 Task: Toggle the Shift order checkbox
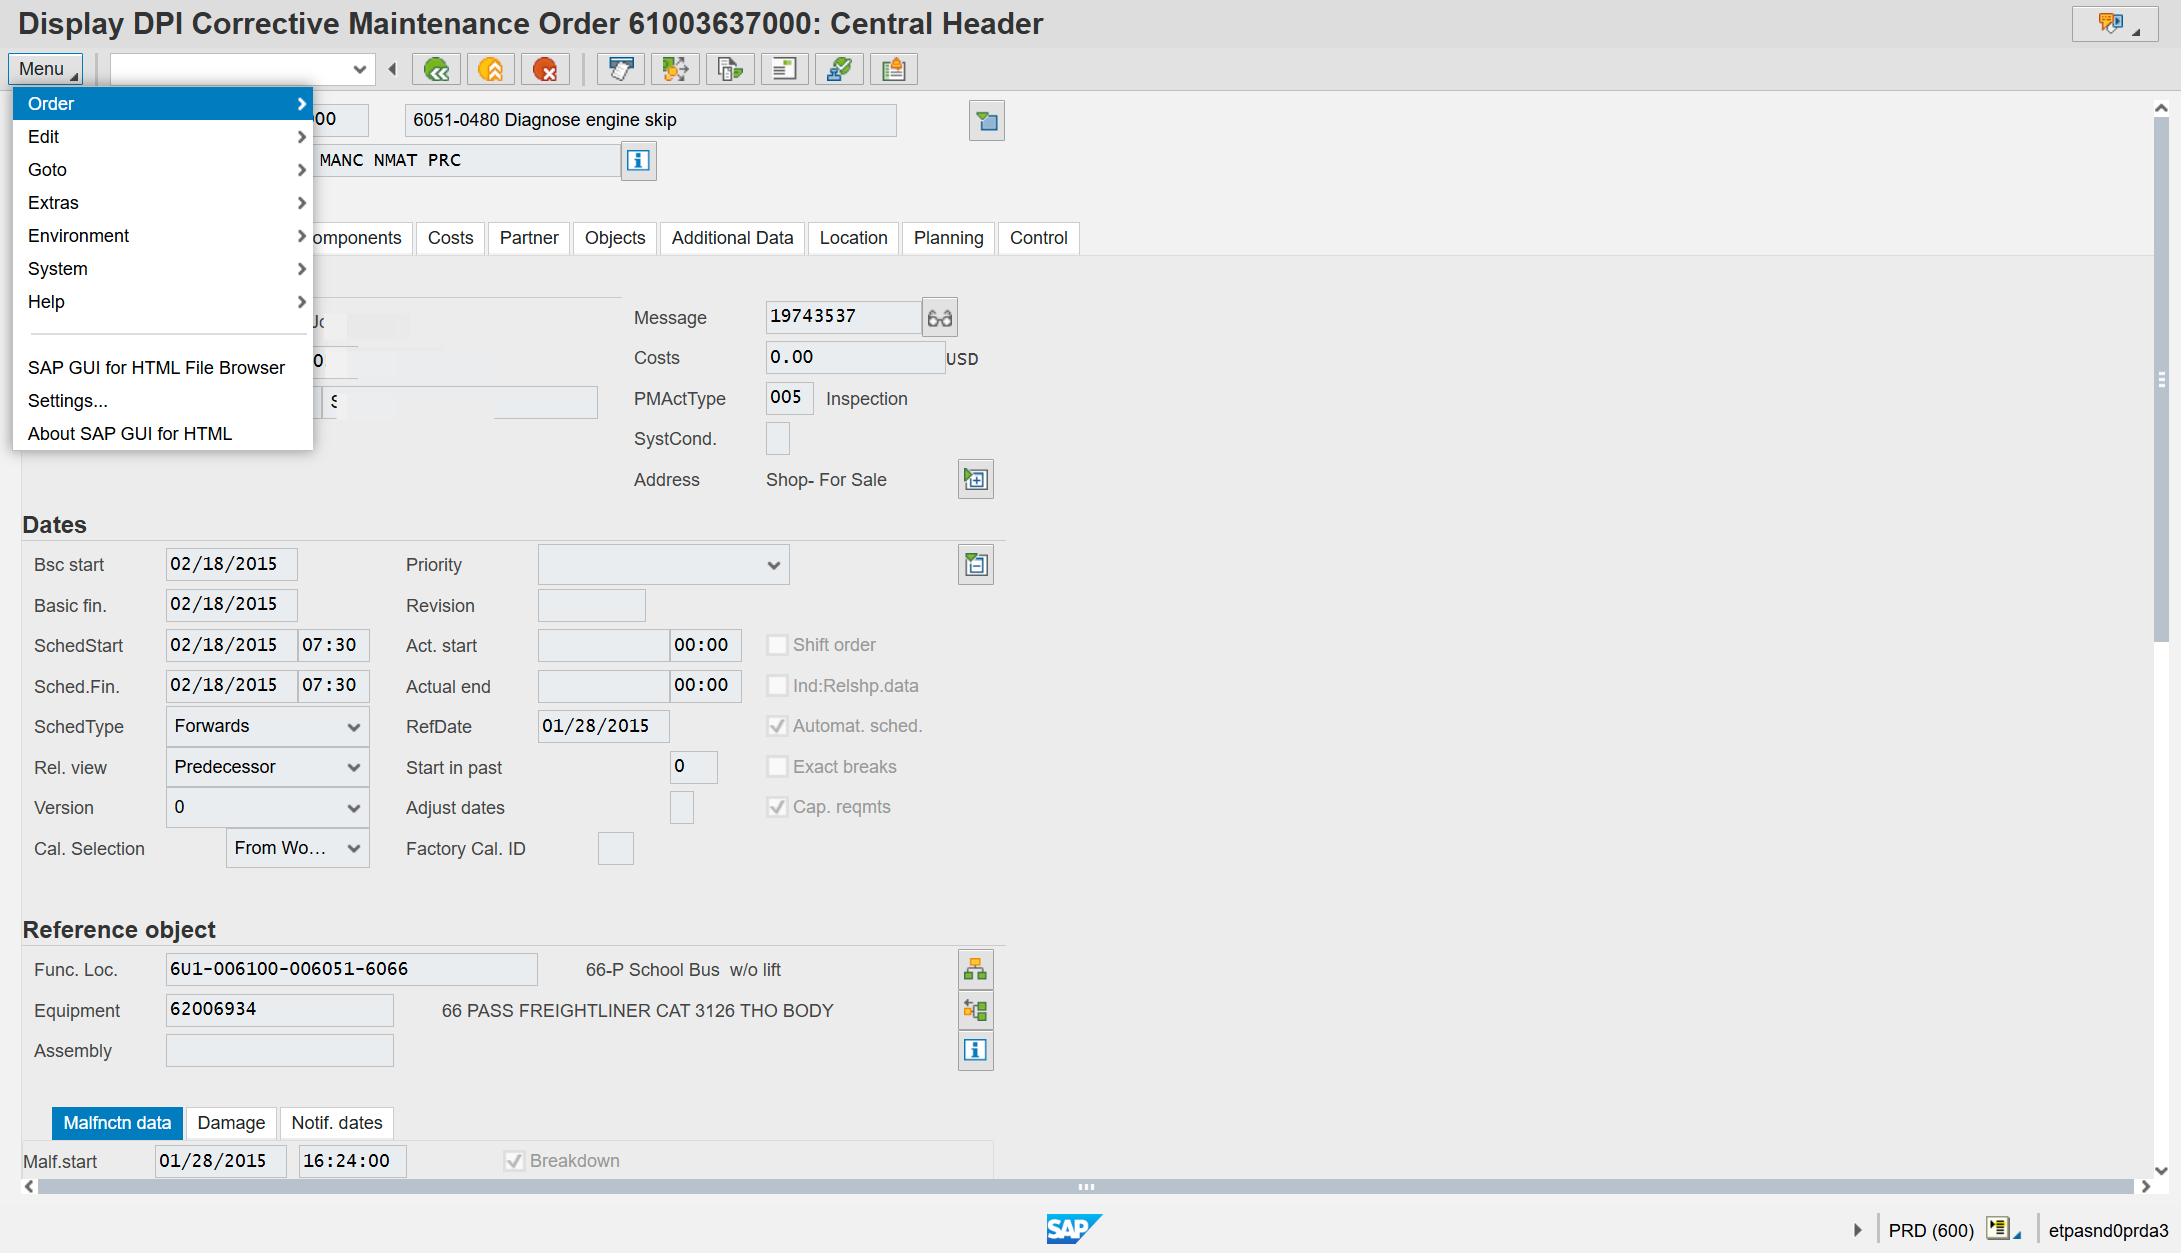click(x=777, y=645)
